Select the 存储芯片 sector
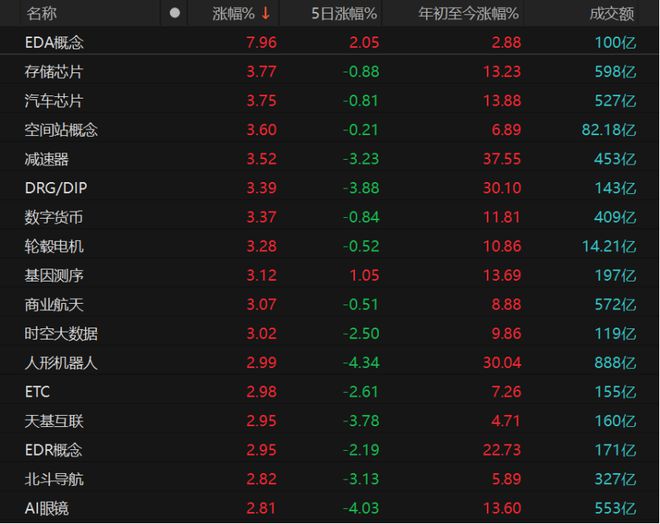This screenshot has width=660, height=524. [54, 72]
